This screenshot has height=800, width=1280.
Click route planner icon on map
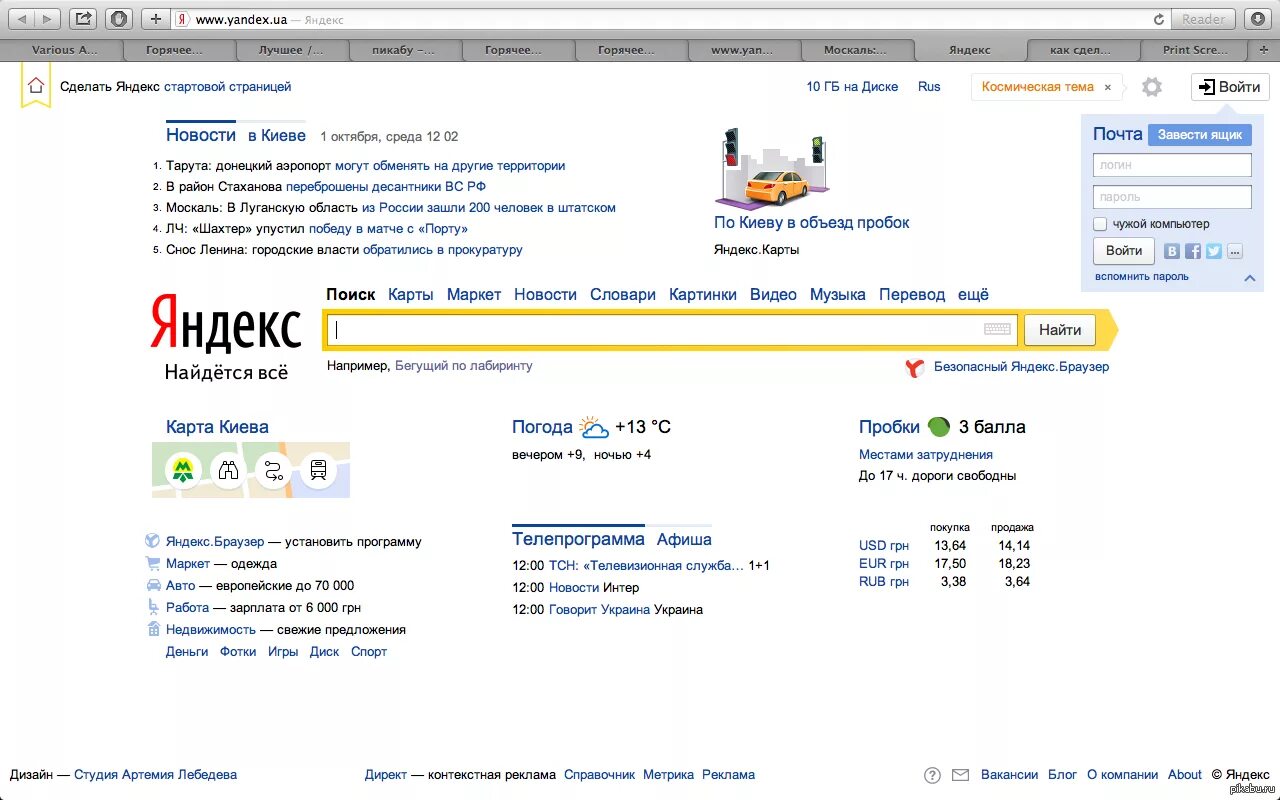tap(273, 470)
